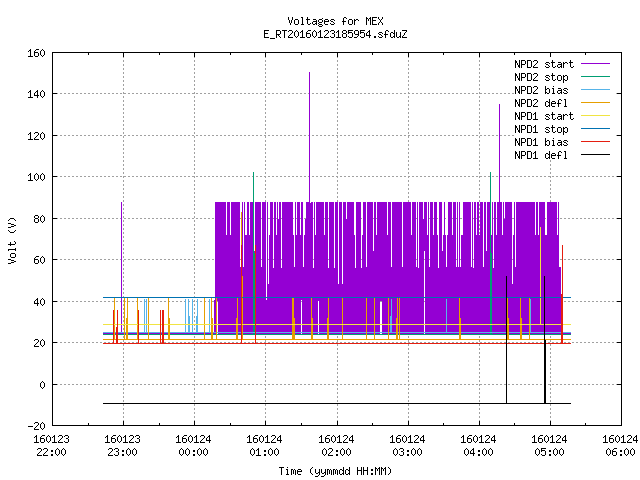Click the x-axis tick '160124 02:00'
The width and height of the screenshot is (640, 480).
(x=336, y=446)
